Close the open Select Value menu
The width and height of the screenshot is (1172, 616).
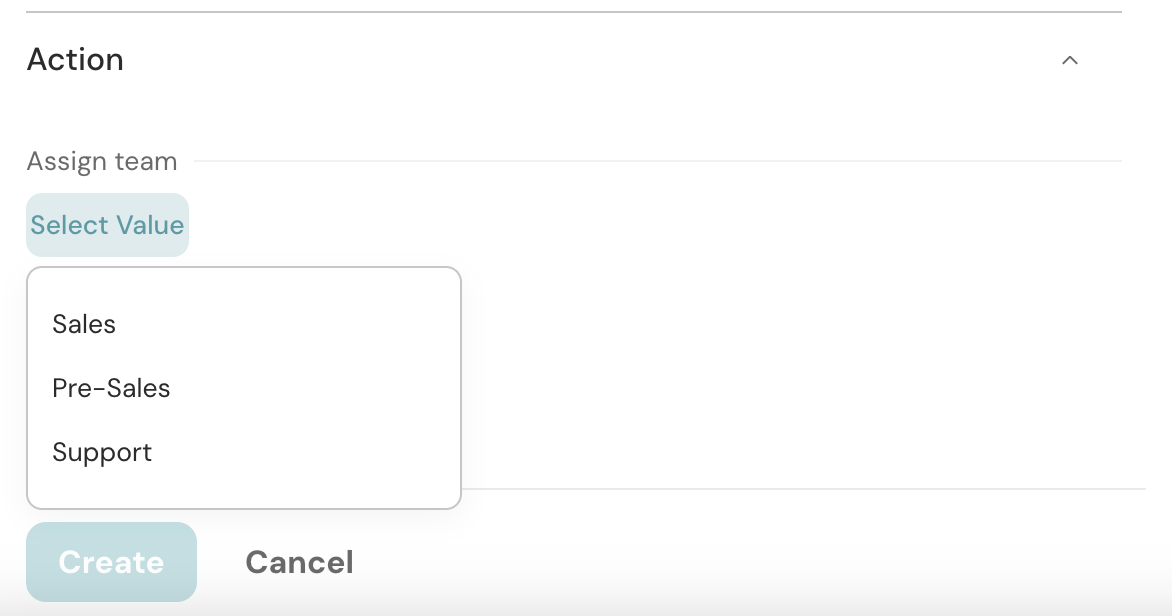pos(107,225)
